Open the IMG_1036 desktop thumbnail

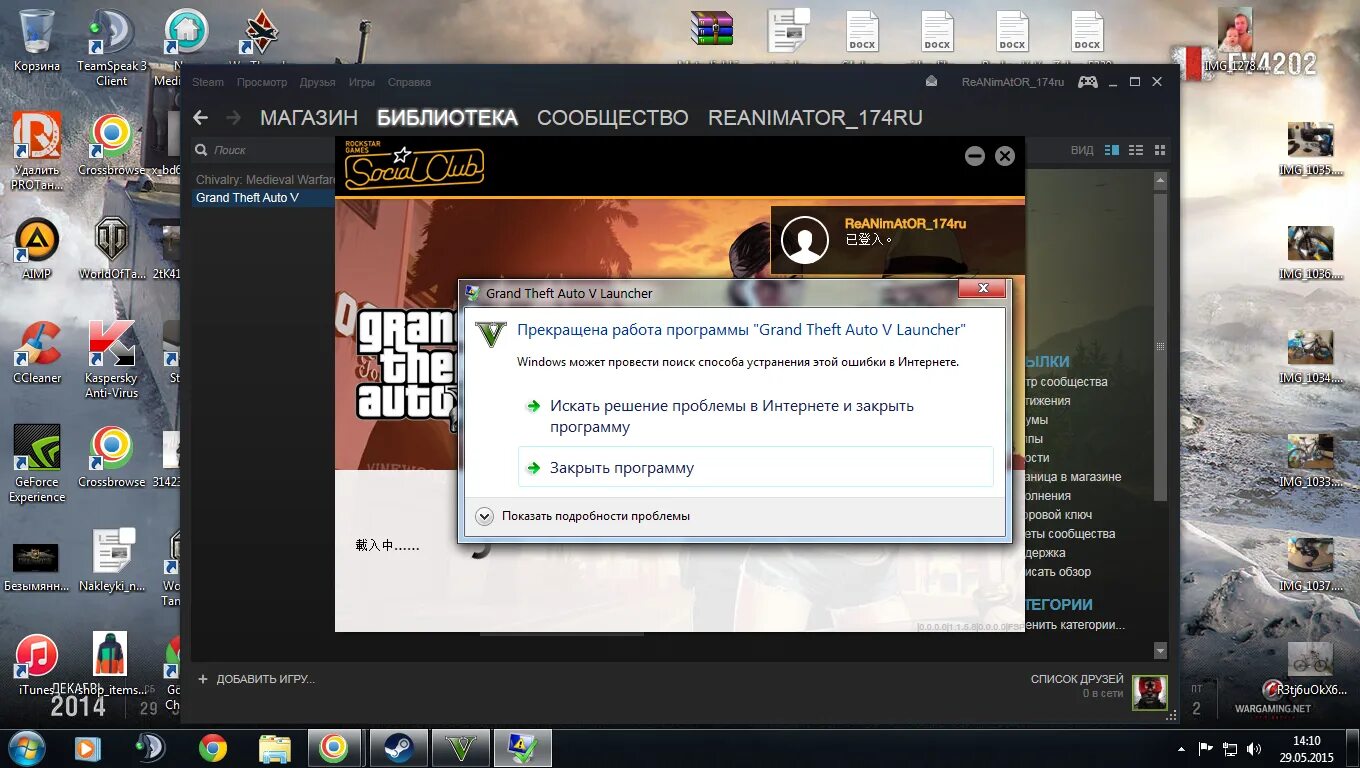coord(1310,254)
